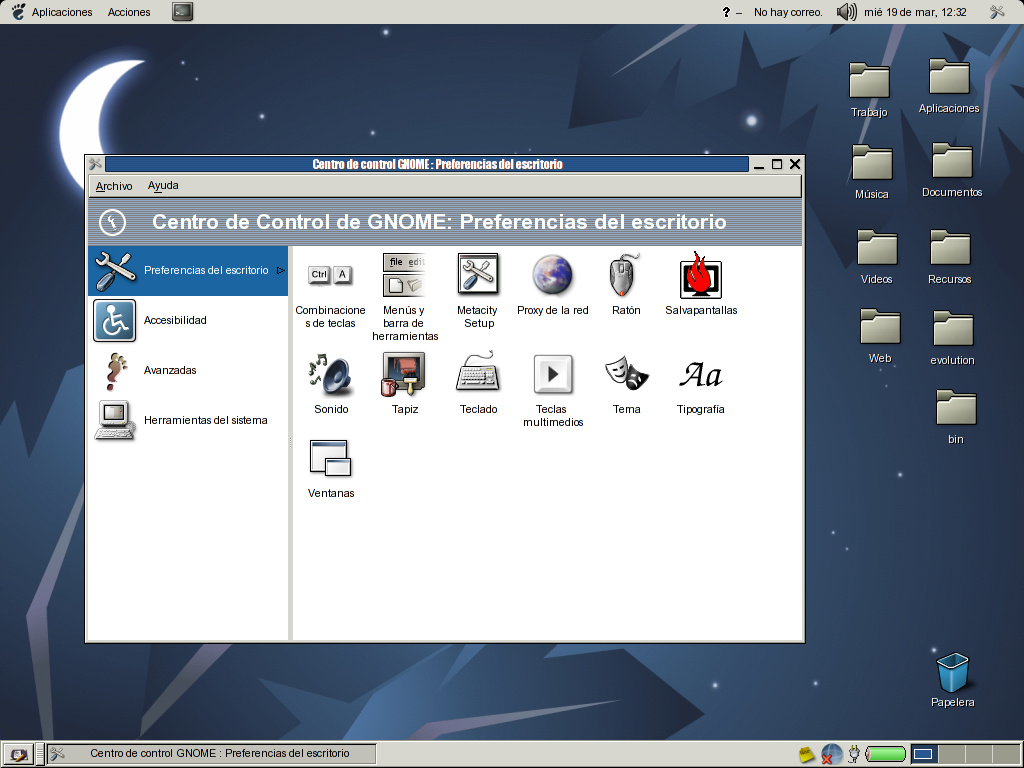Open the Ratón mouse preferences
The image size is (1024, 768).
tap(625, 275)
